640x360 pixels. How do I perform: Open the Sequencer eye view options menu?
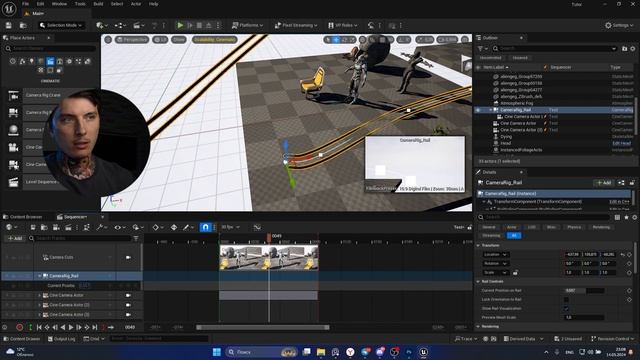point(119,227)
